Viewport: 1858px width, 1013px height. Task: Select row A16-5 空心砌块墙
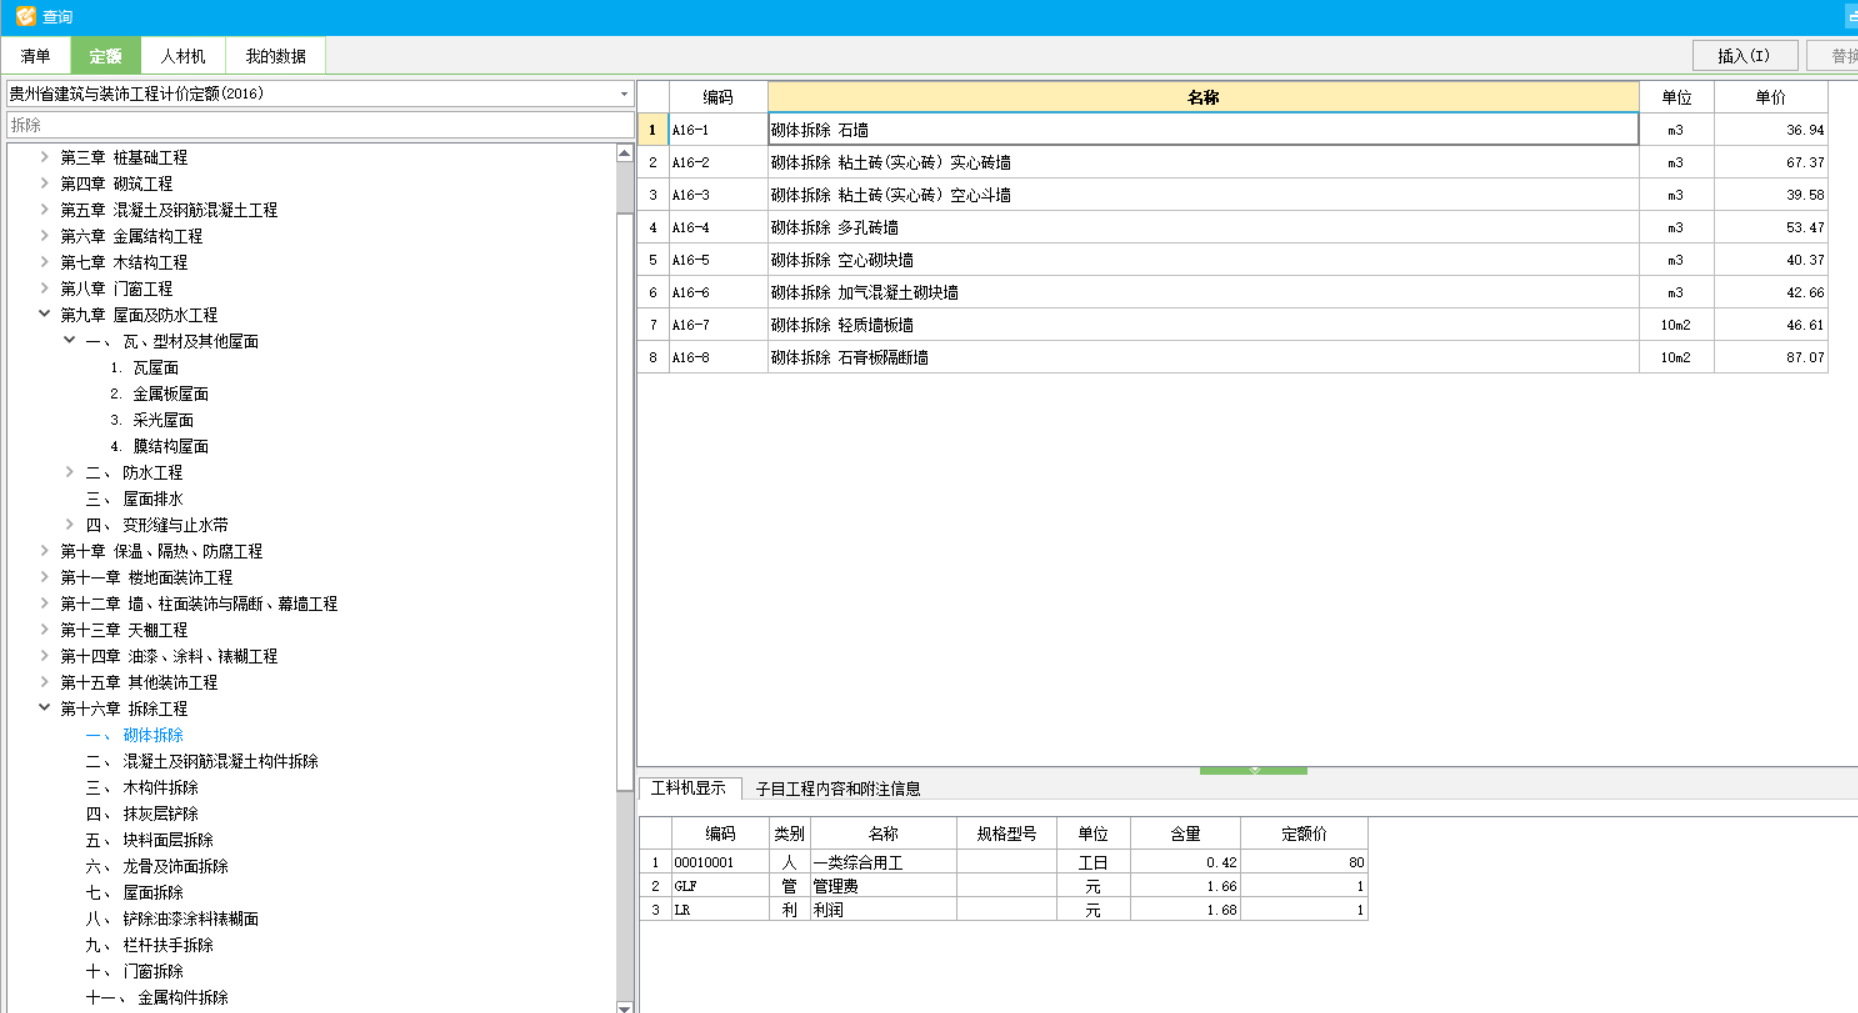[x=1233, y=260]
